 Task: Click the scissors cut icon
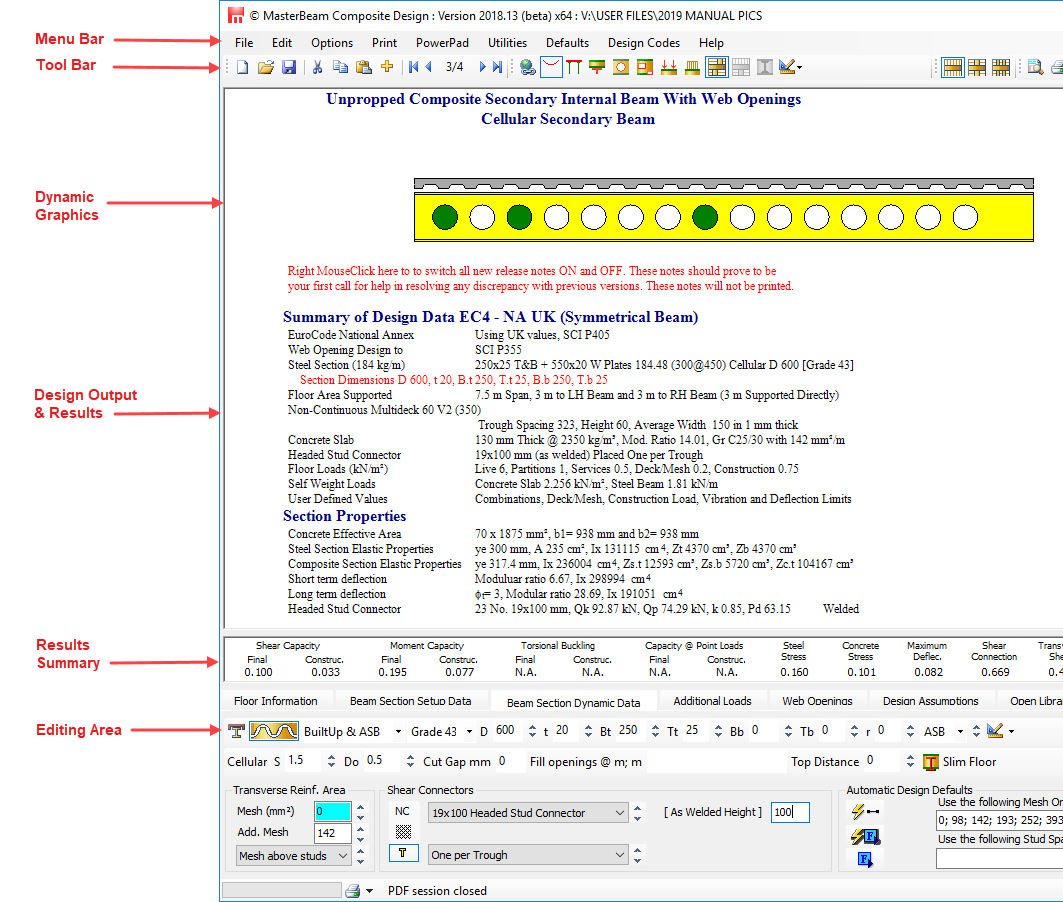[317, 68]
